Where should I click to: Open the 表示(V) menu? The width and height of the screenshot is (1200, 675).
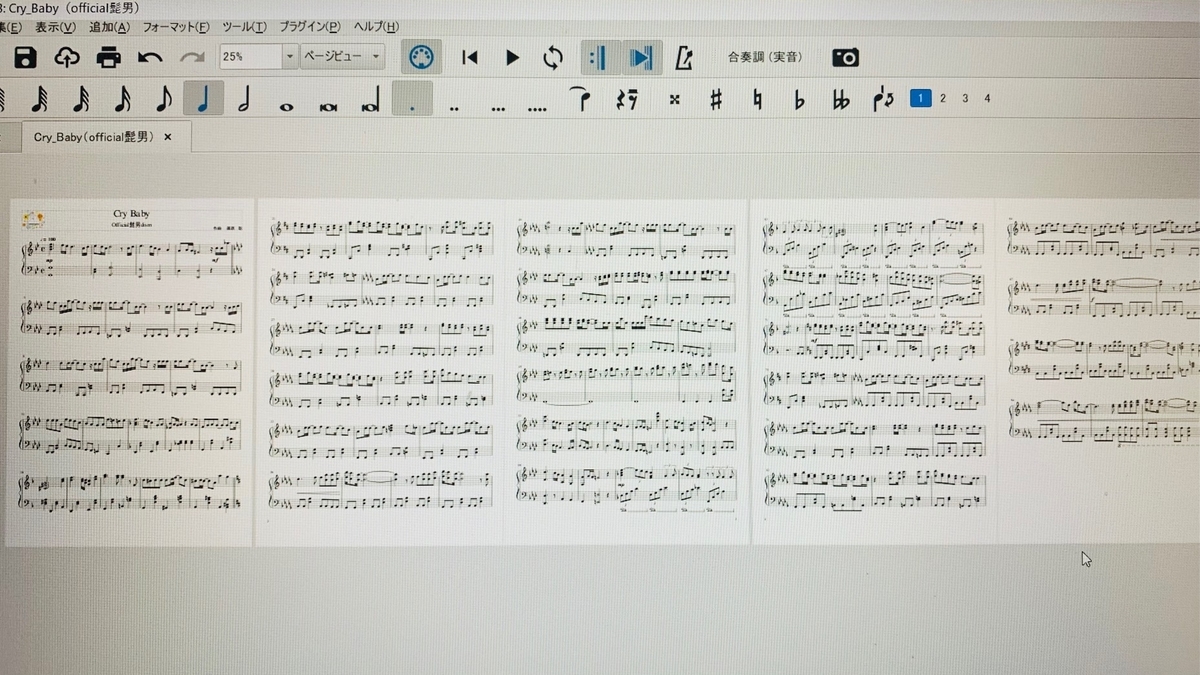(55, 26)
